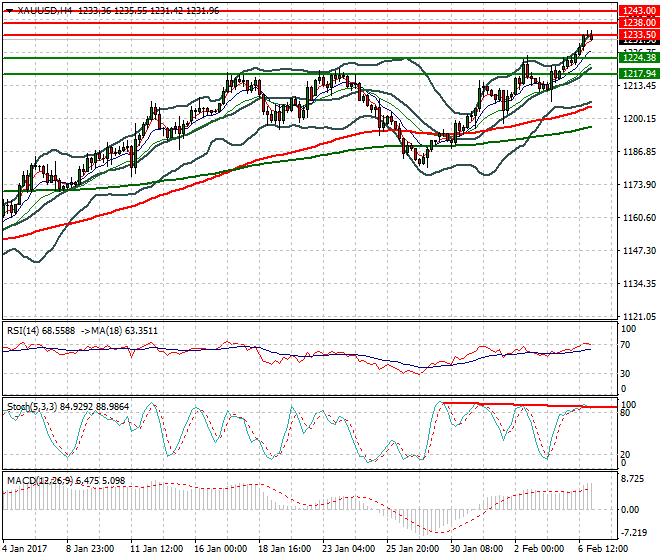Click the 8 Jan 23:00 time label
Screen dimensions: 660x560
[x=89, y=549]
